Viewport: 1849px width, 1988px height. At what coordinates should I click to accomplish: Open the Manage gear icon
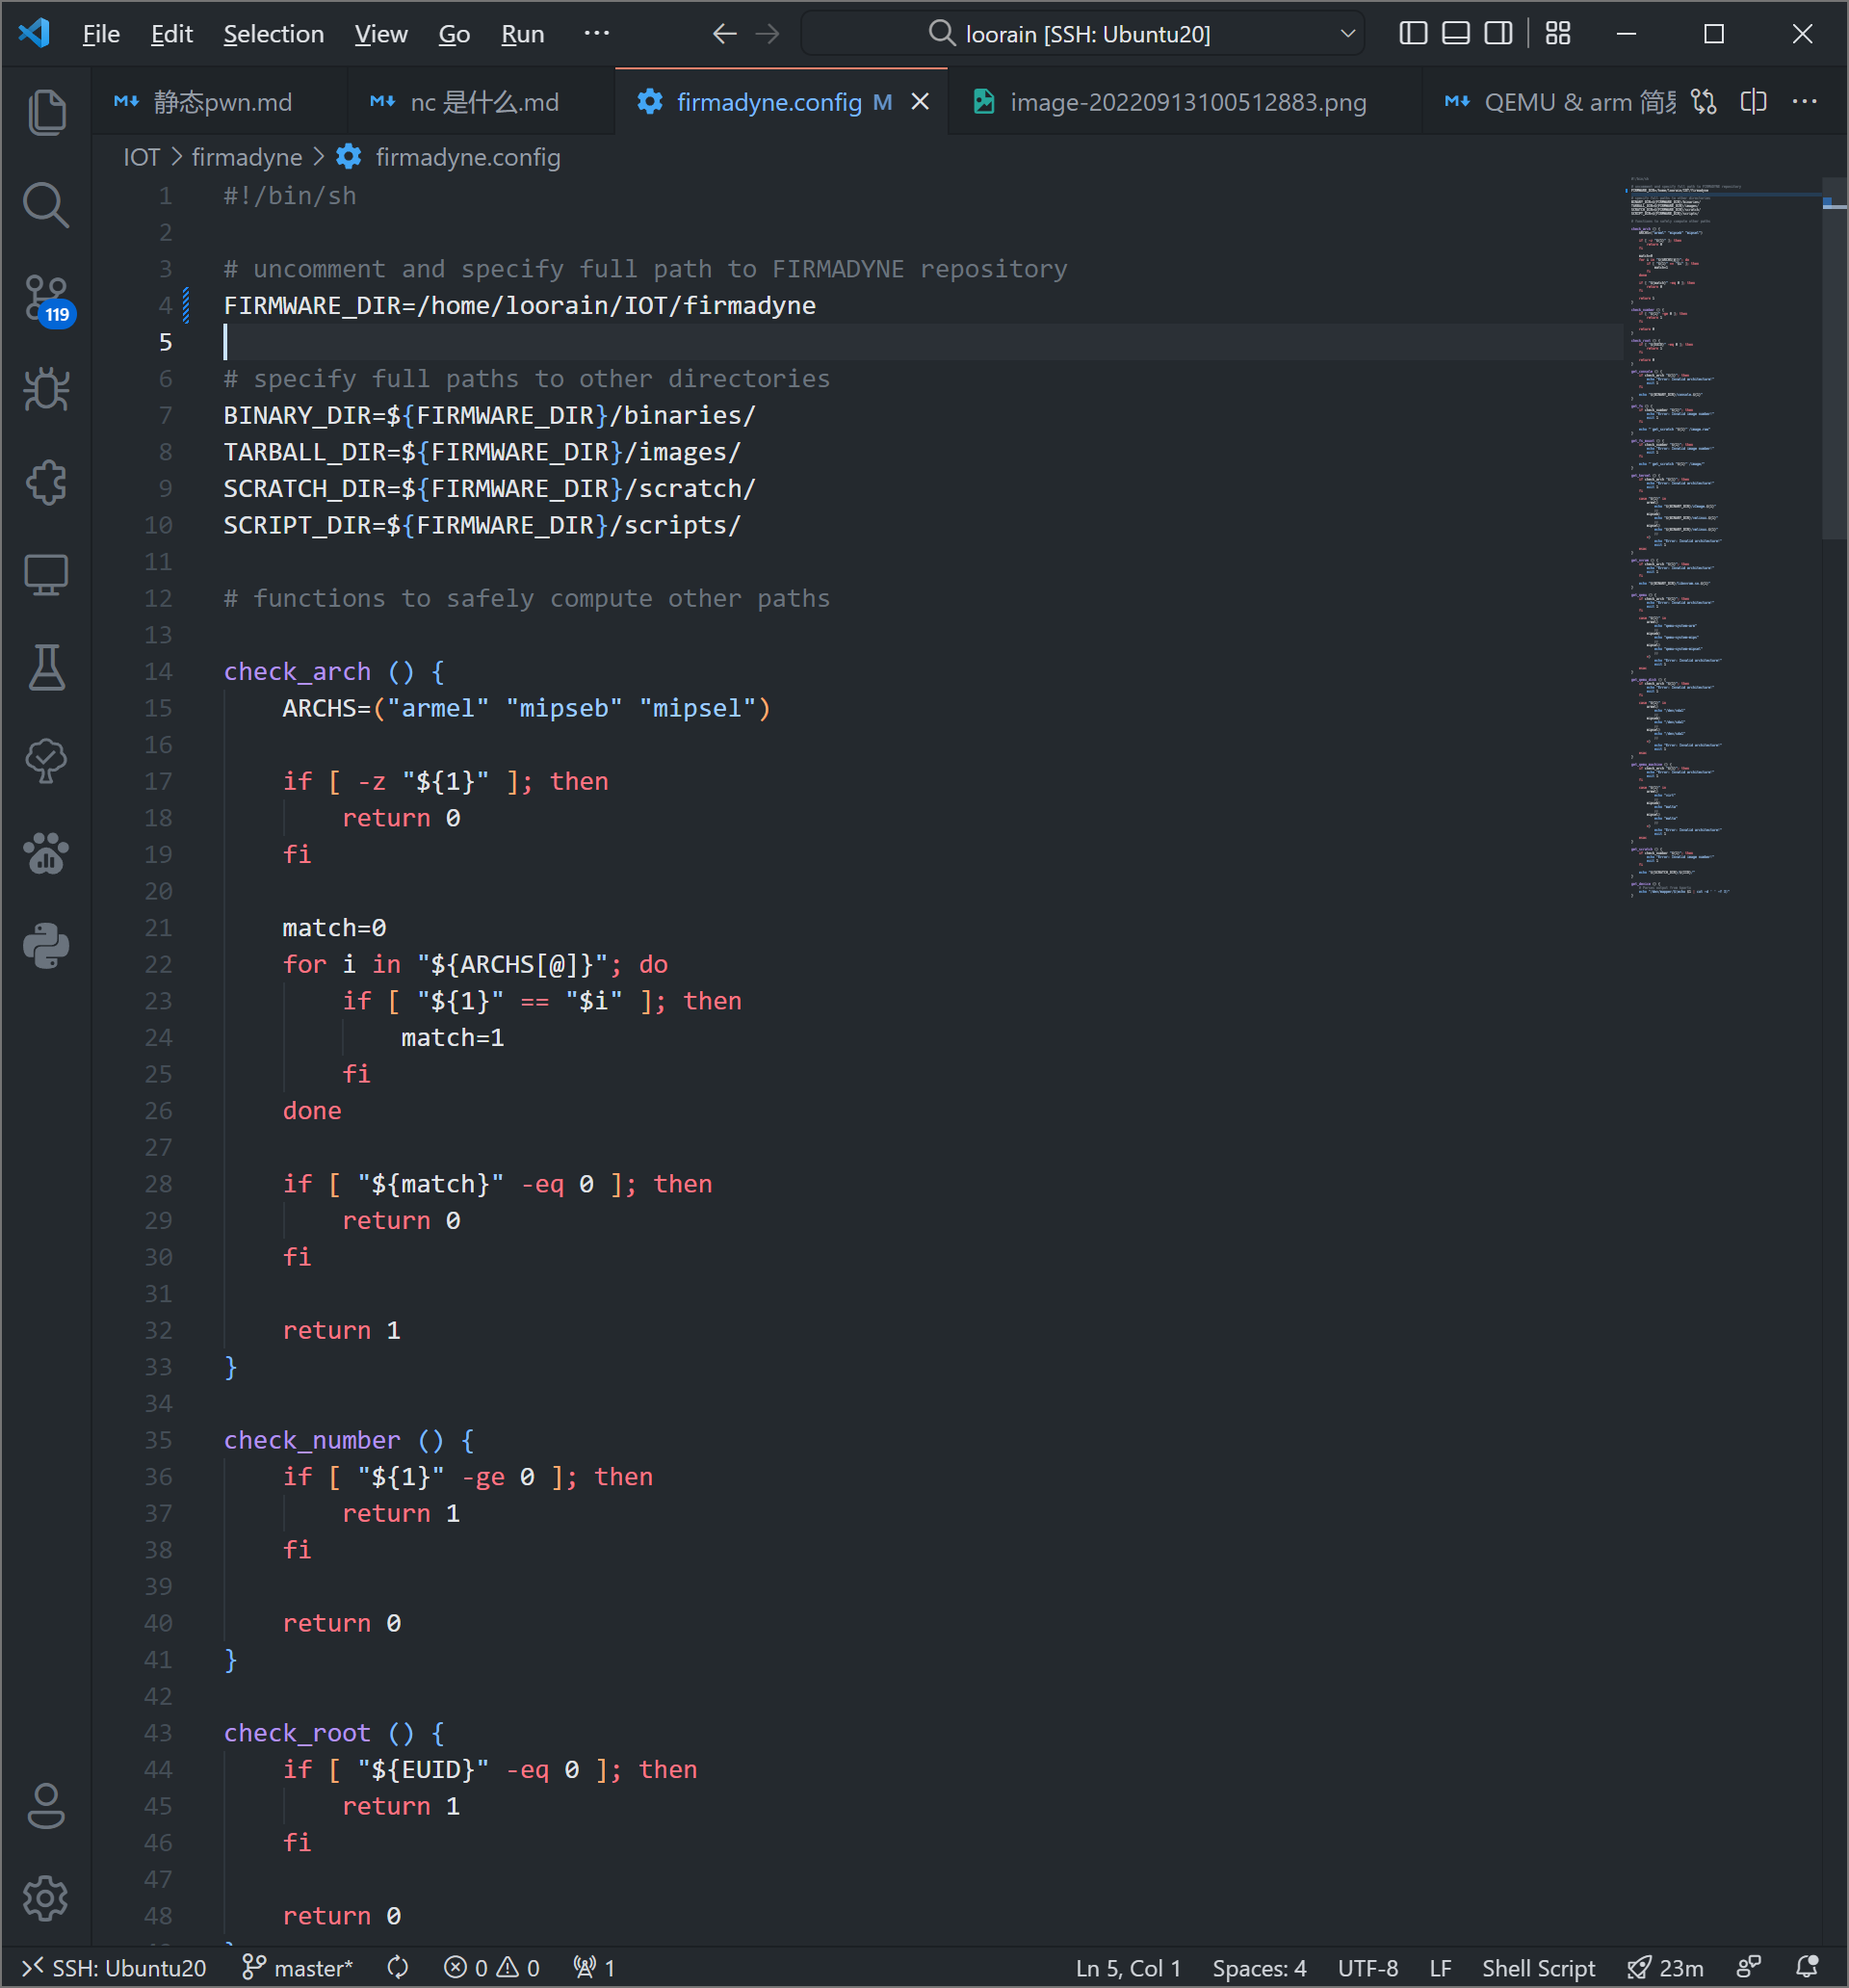(46, 1898)
